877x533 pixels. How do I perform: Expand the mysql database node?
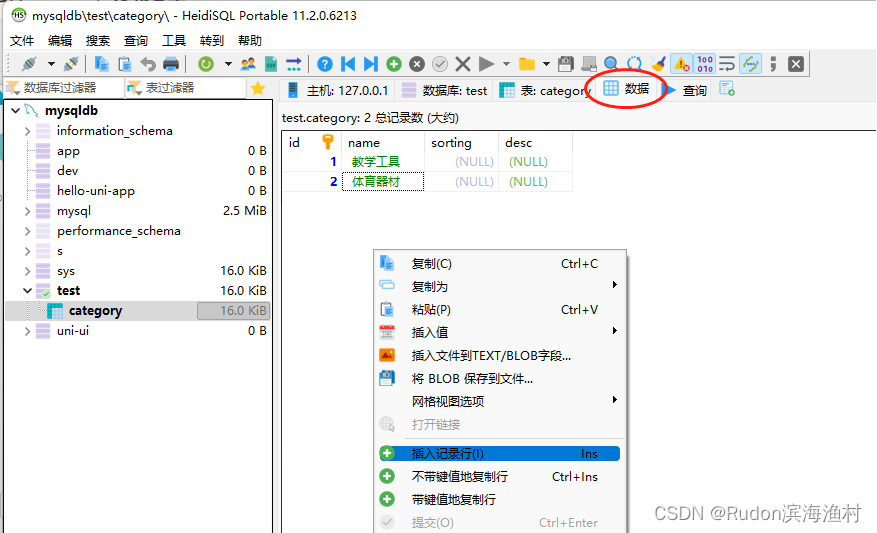point(27,211)
